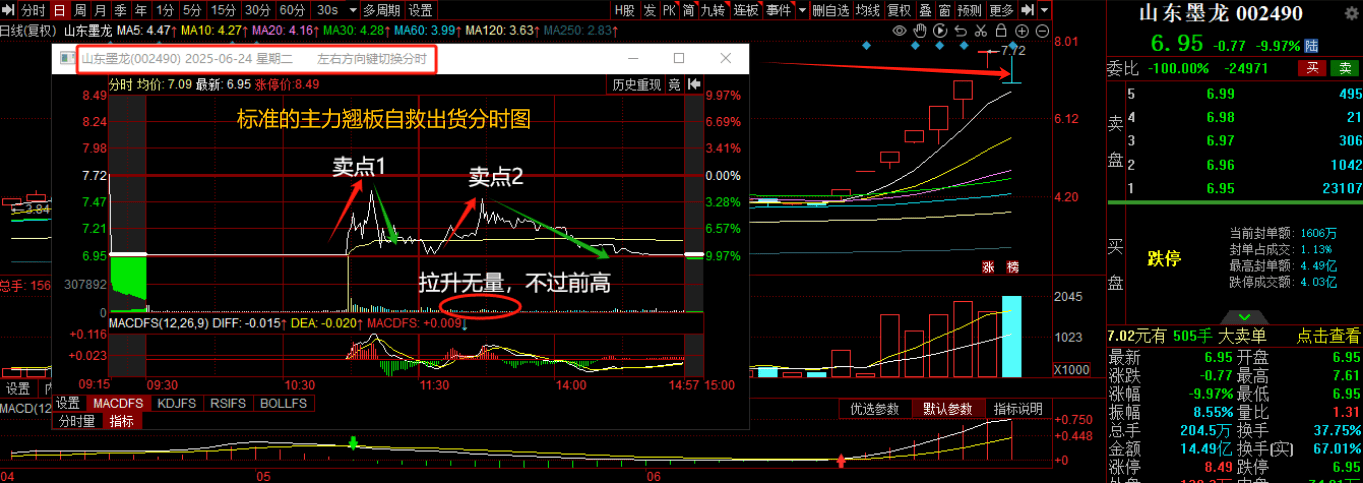This screenshot has height=483, width=1363.
Task: Select the 周 weekly period tab
Action: click(81, 10)
